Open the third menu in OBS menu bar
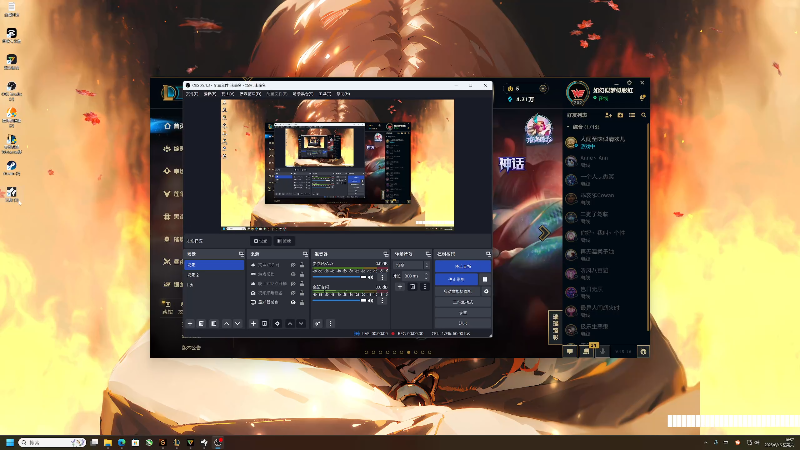 228,94
